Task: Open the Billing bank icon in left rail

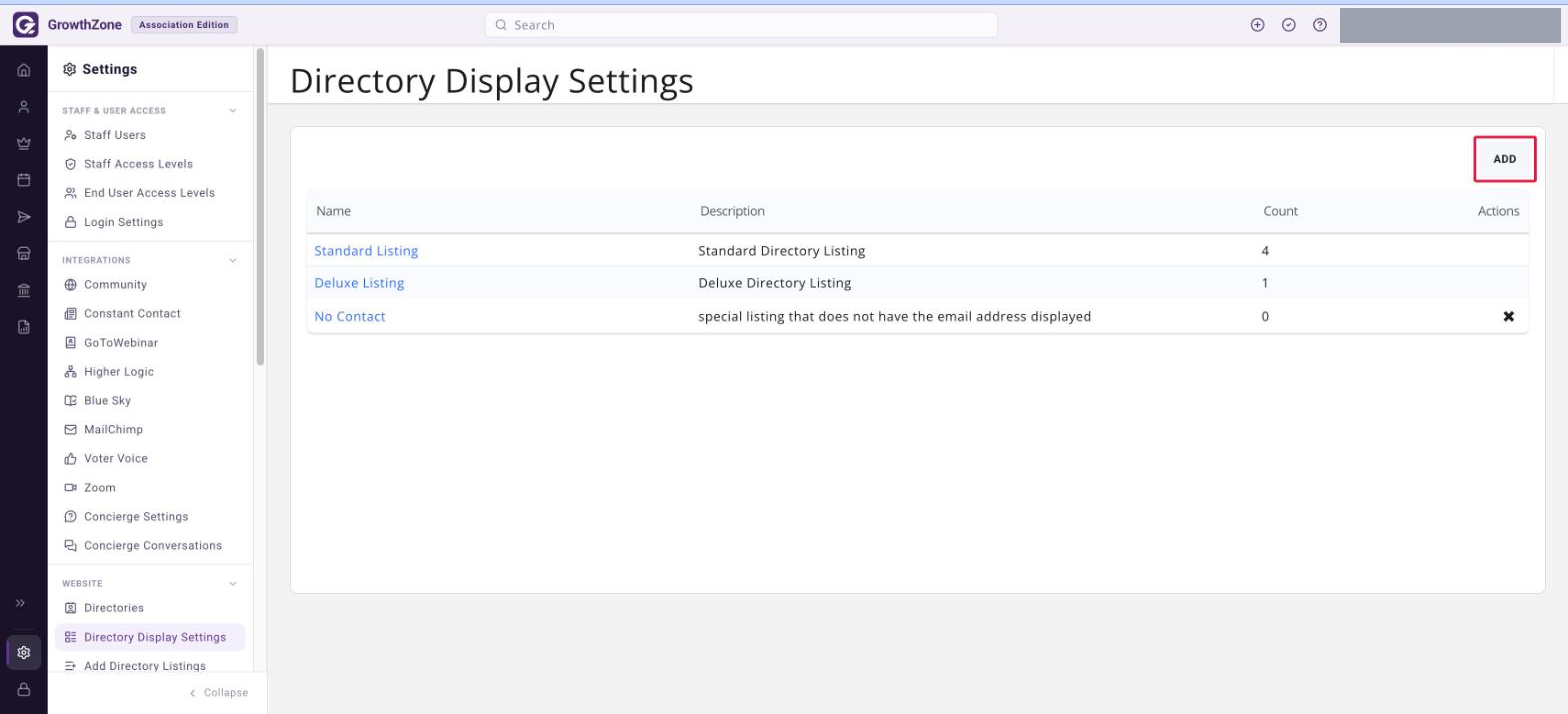Action: 24,290
